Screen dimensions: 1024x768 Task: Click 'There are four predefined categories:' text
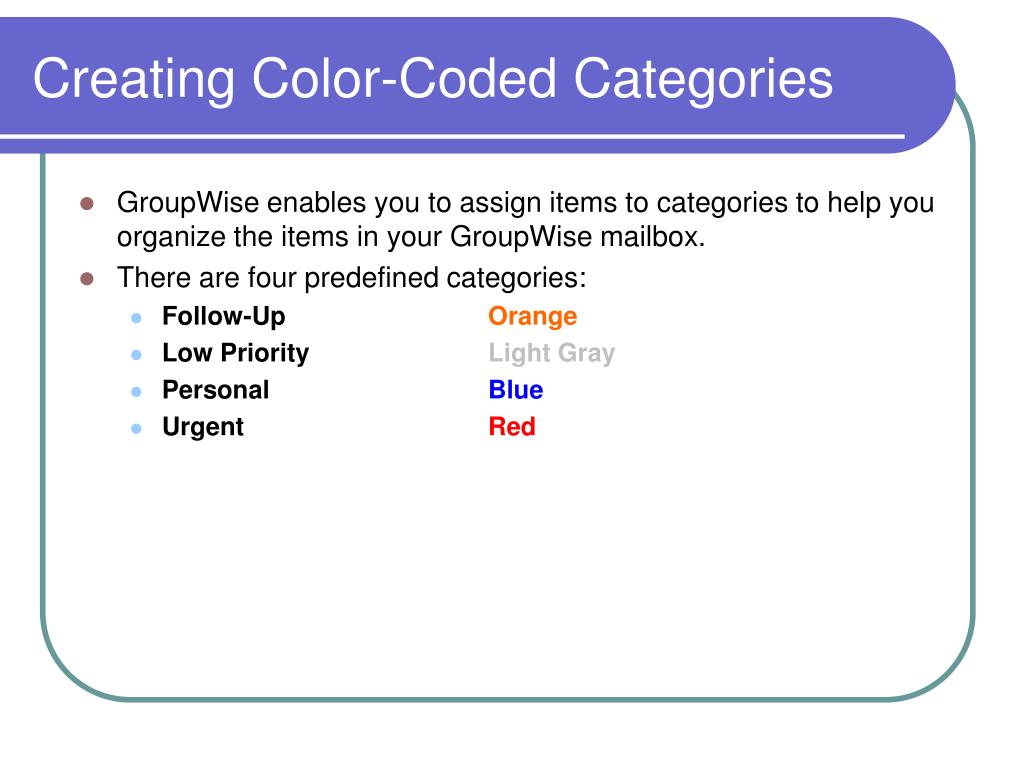point(352,278)
